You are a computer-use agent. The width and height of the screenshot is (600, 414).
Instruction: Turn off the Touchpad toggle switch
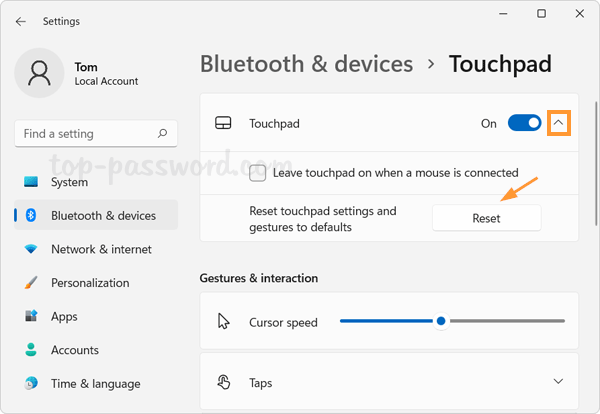pyautogui.click(x=524, y=123)
